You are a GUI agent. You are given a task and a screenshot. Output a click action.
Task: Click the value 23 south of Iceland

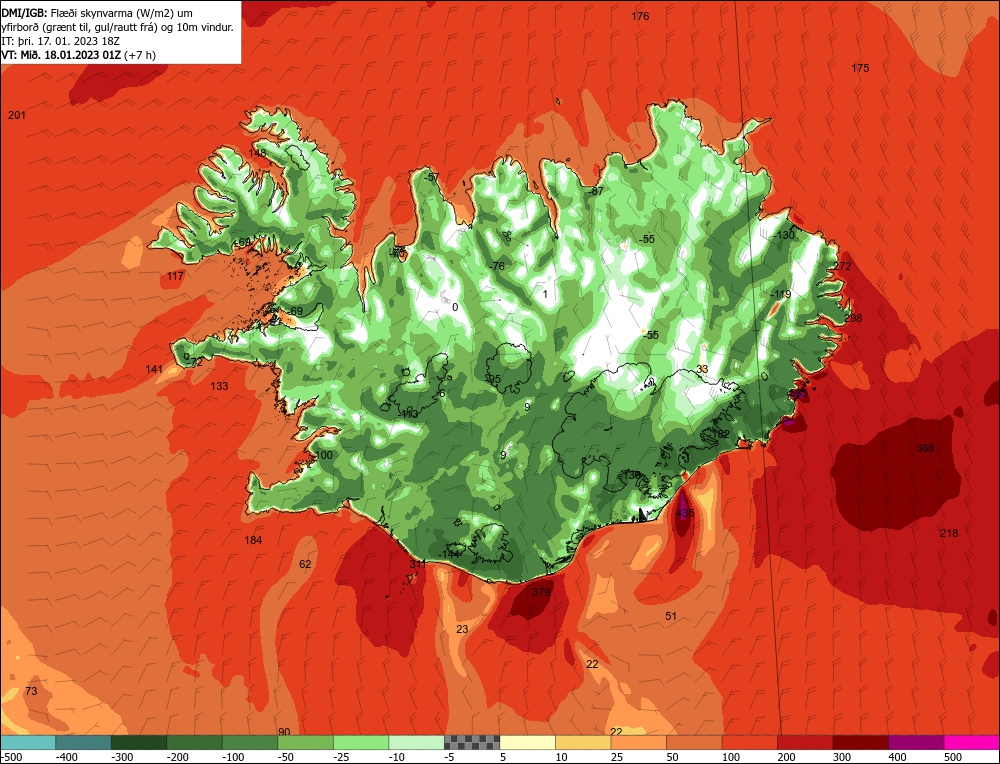coord(462,629)
